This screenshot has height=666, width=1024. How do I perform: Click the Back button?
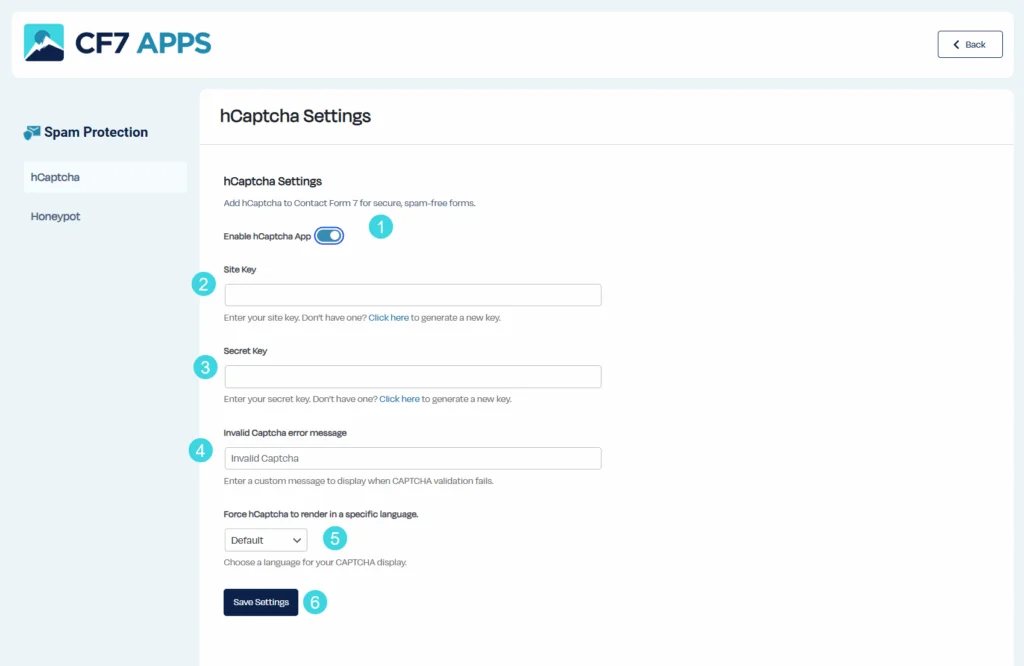click(x=970, y=44)
